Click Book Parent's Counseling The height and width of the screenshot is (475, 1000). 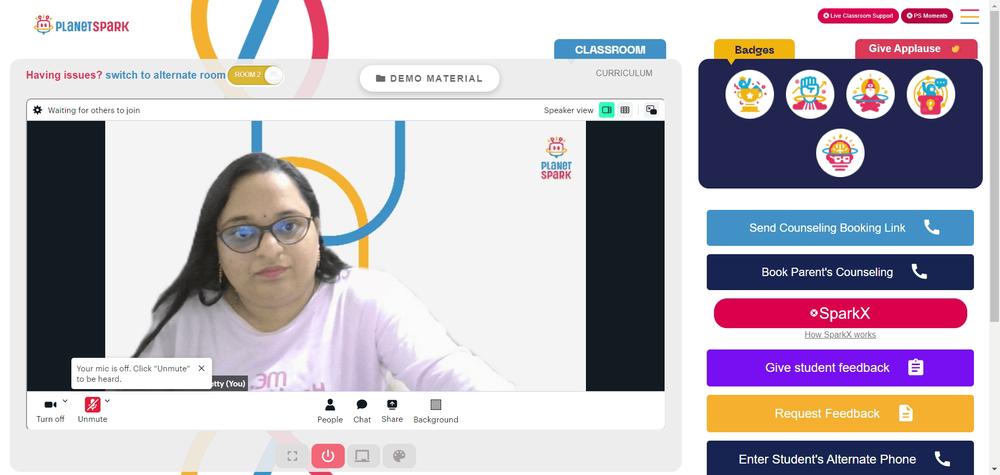click(840, 272)
